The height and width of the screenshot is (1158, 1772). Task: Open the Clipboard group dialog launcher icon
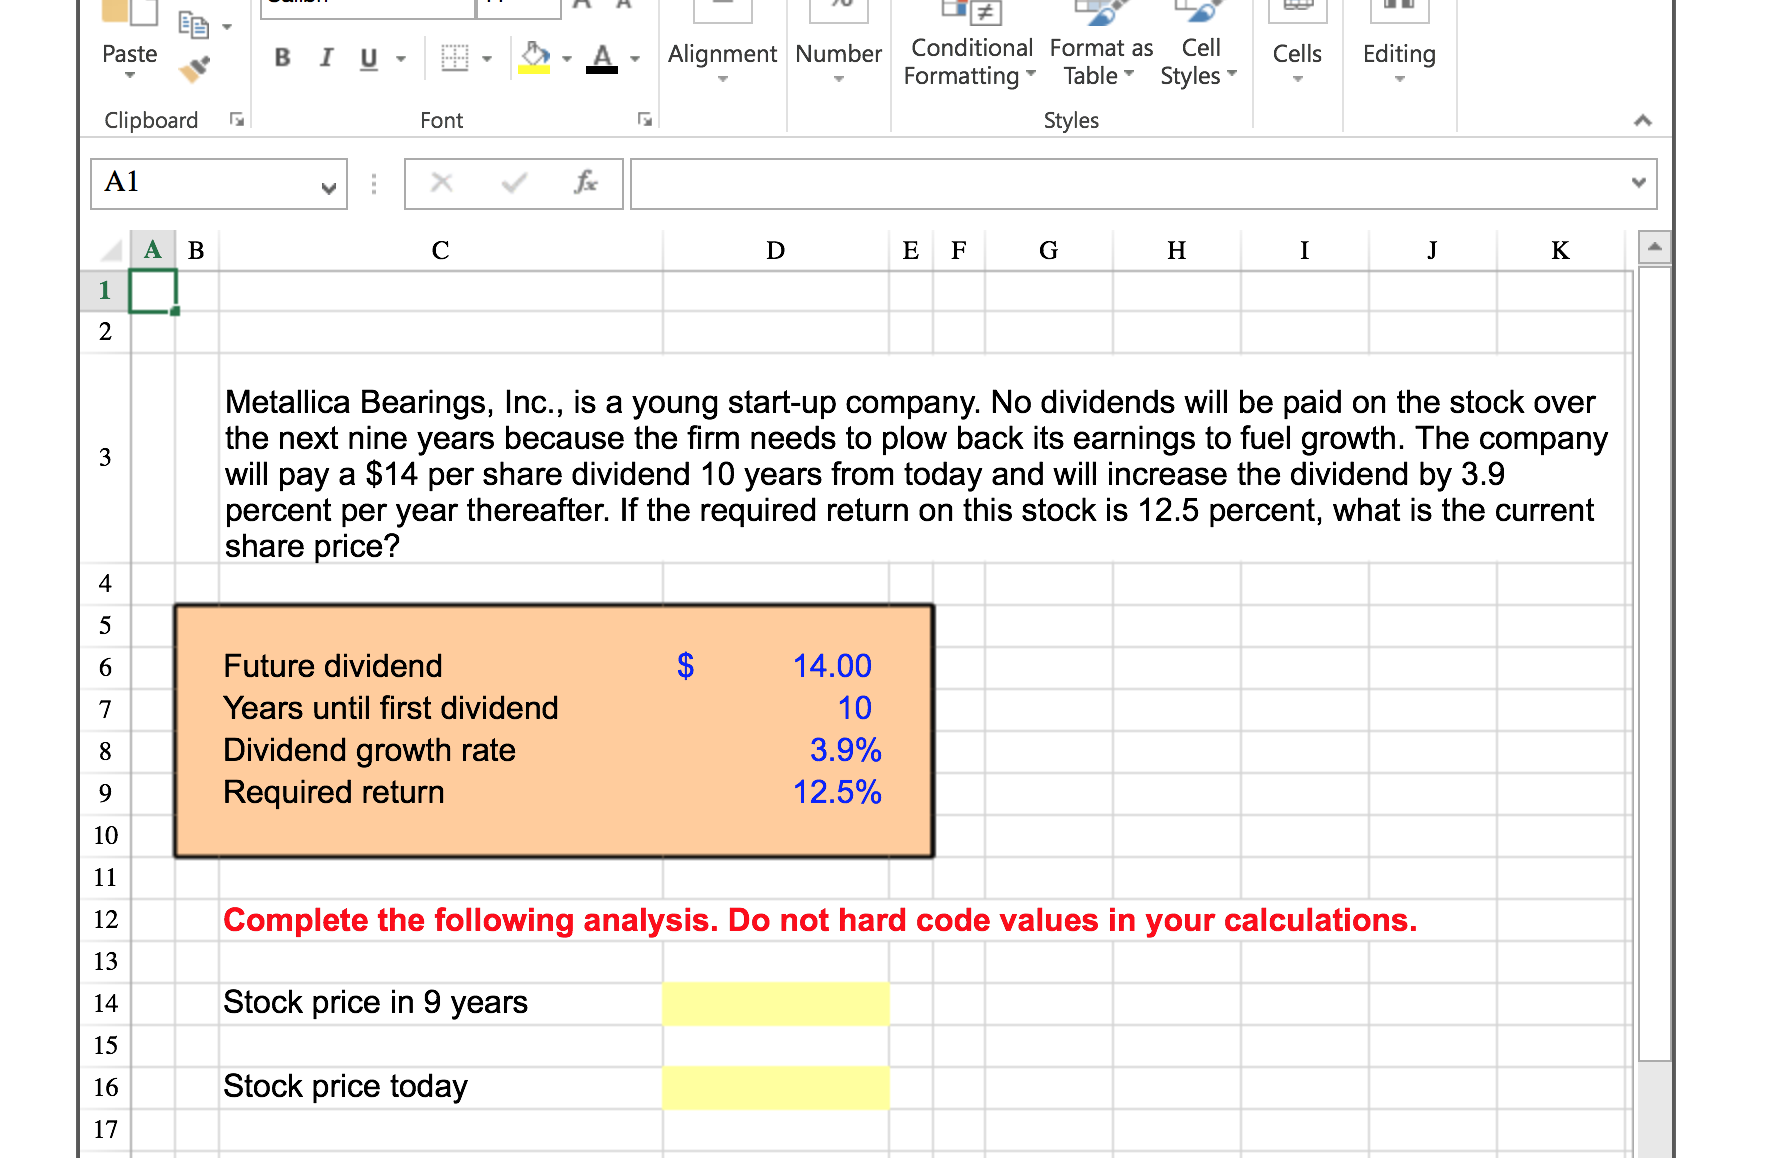coord(237,119)
